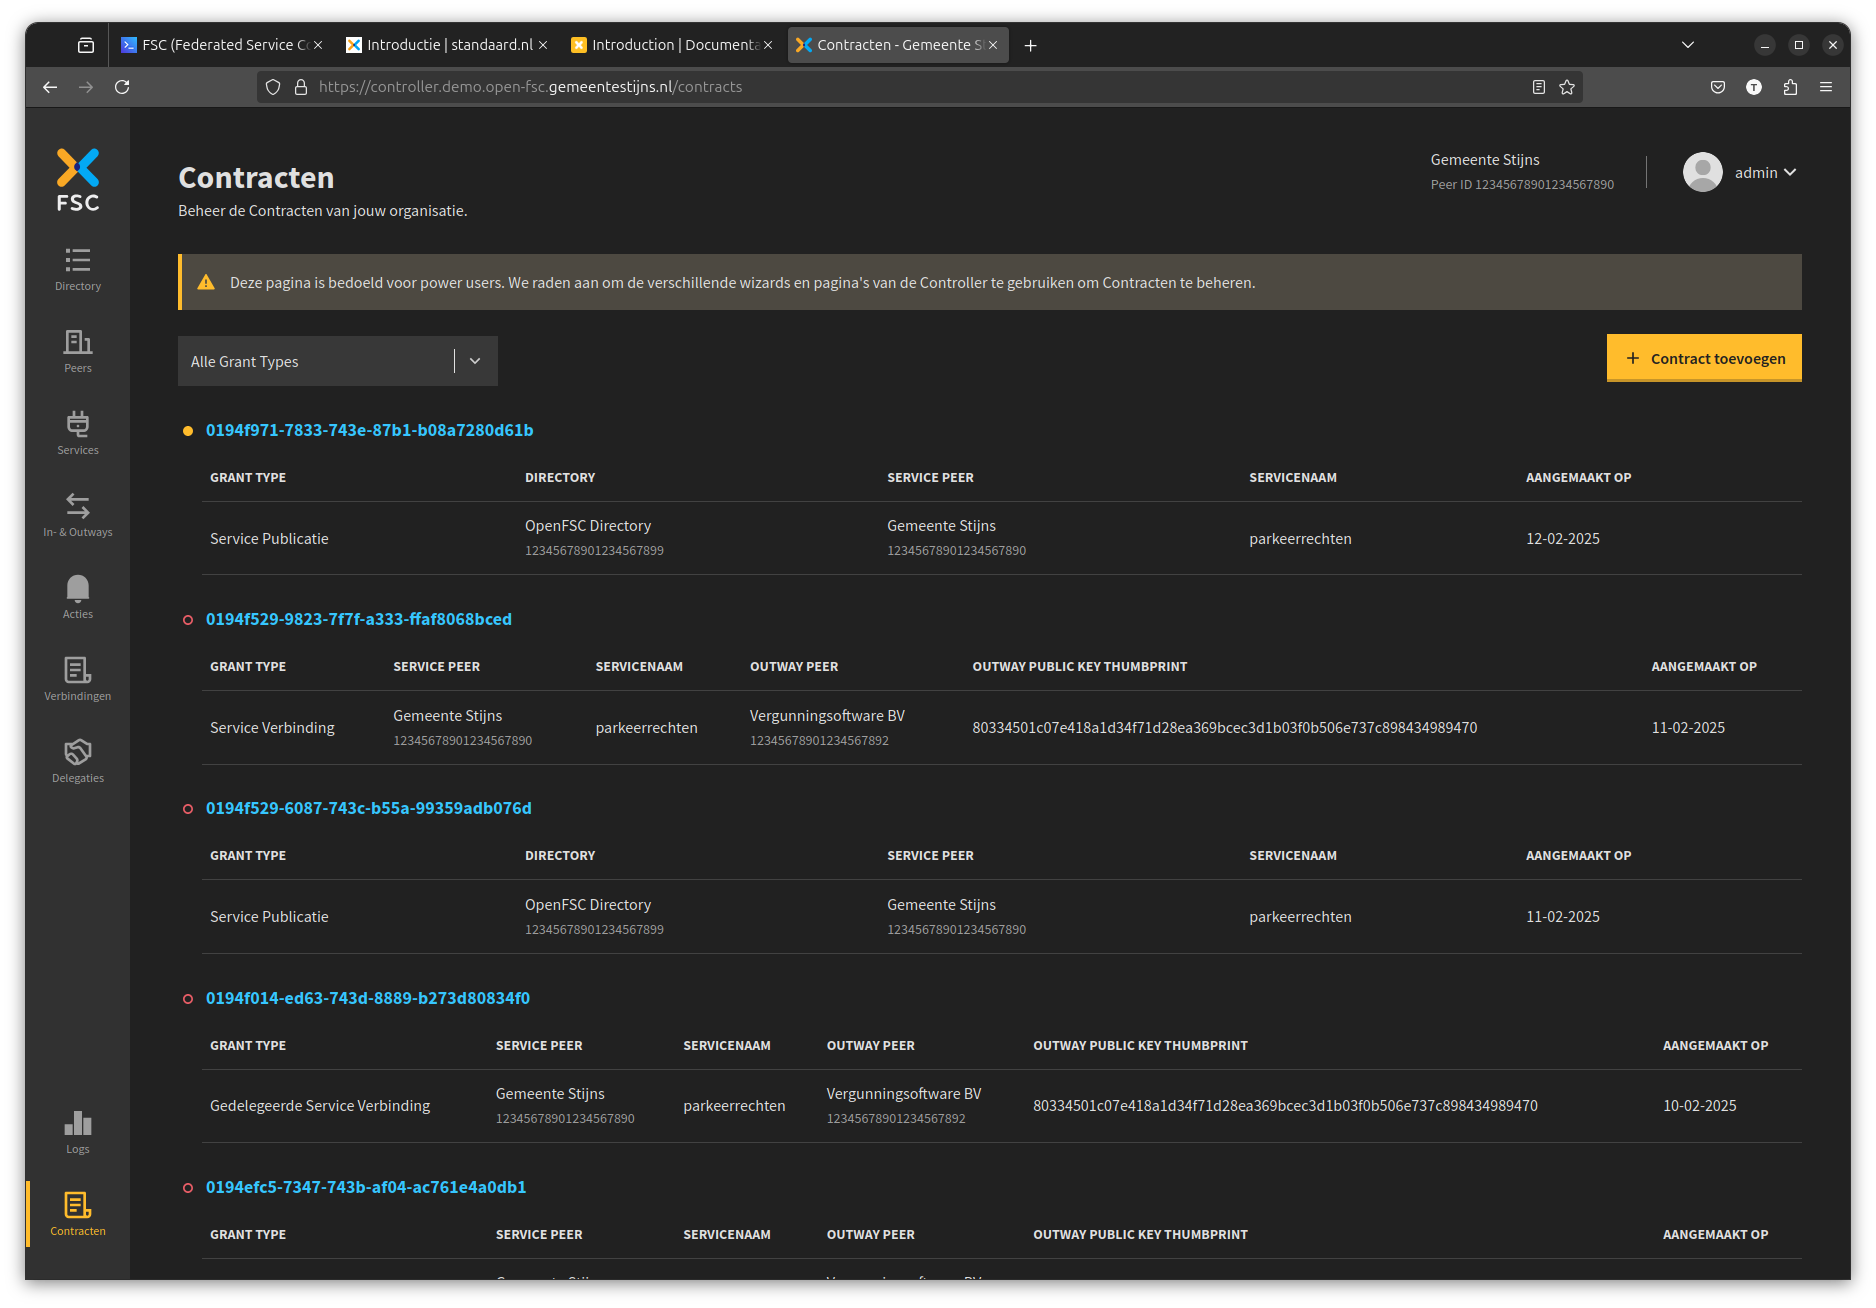
Task: Open Delegaties handshake icon
Action: coord(78,761)
